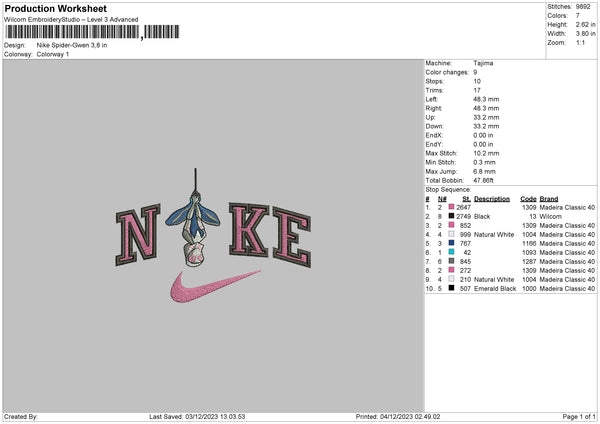Click the 'Created By:' footer label

pyautogui.click(x=21, y=416)
